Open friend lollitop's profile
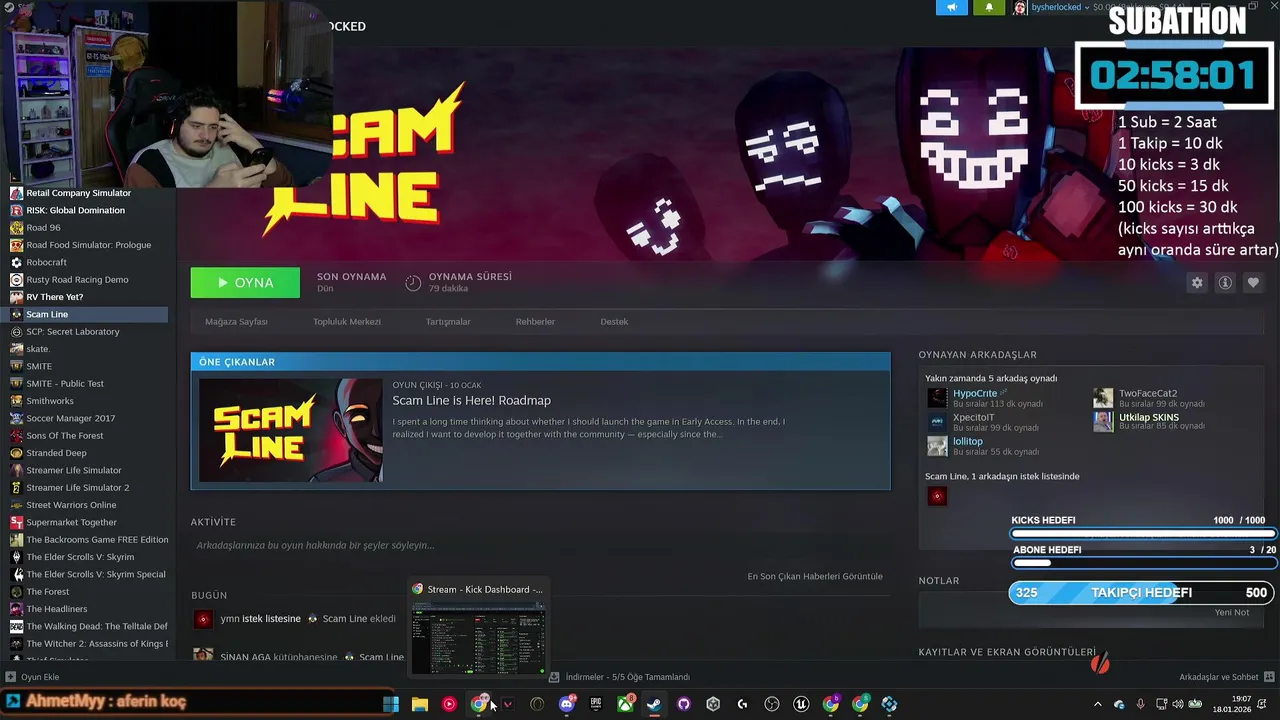 tap(968, 441)
